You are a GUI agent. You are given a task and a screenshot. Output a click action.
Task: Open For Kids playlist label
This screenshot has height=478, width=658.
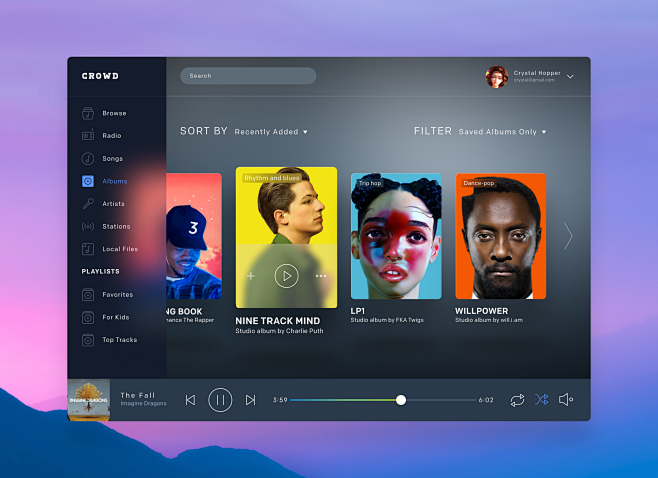pos(116,317)
